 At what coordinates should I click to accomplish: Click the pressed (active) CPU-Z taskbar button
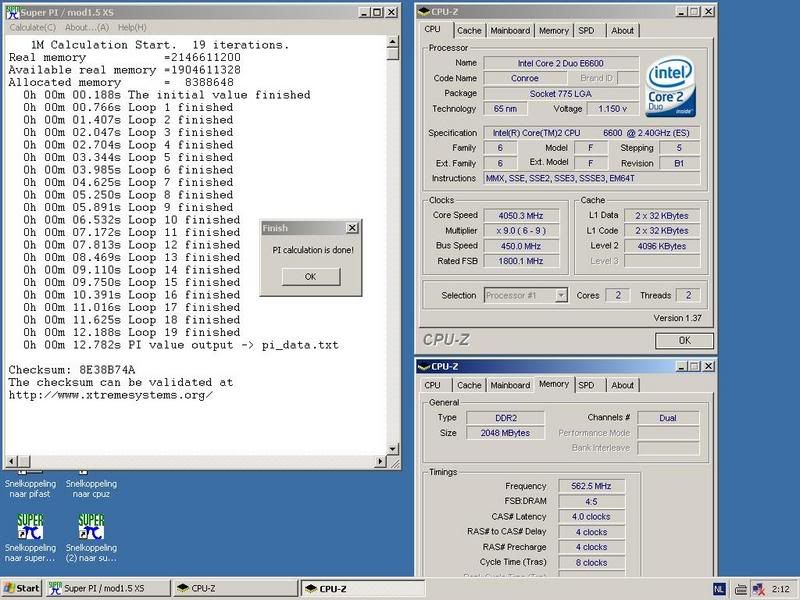[362, 589]
